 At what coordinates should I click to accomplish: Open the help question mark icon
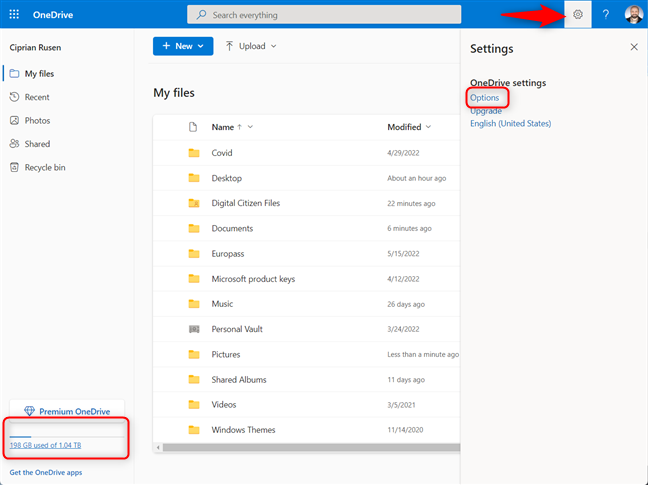tap(605, 14)
